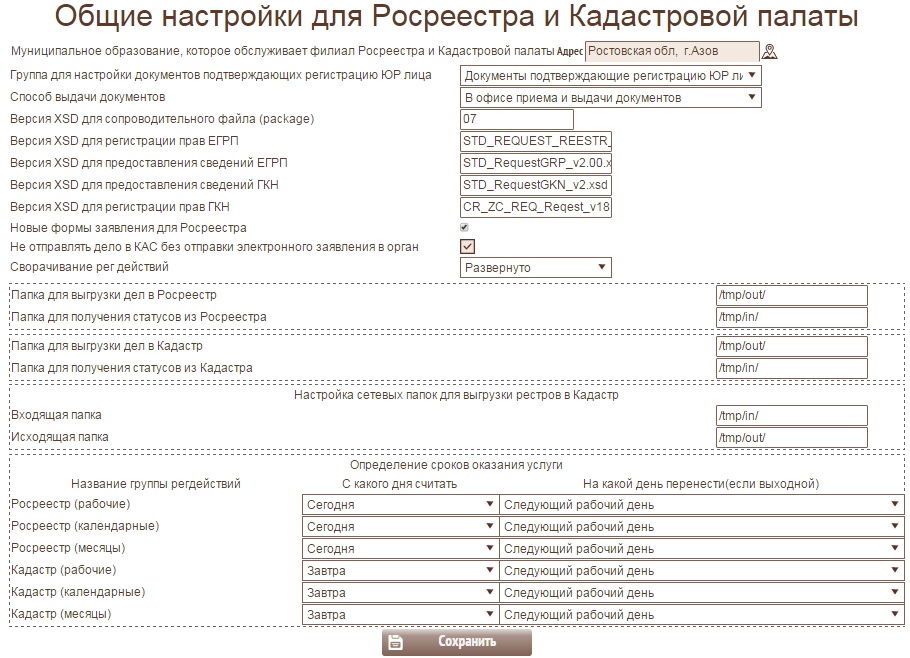The width and height of the screenshot is (910, 658).
Task: Click the Kadastr status receiving folder field
Action: [x=791, y=369]
